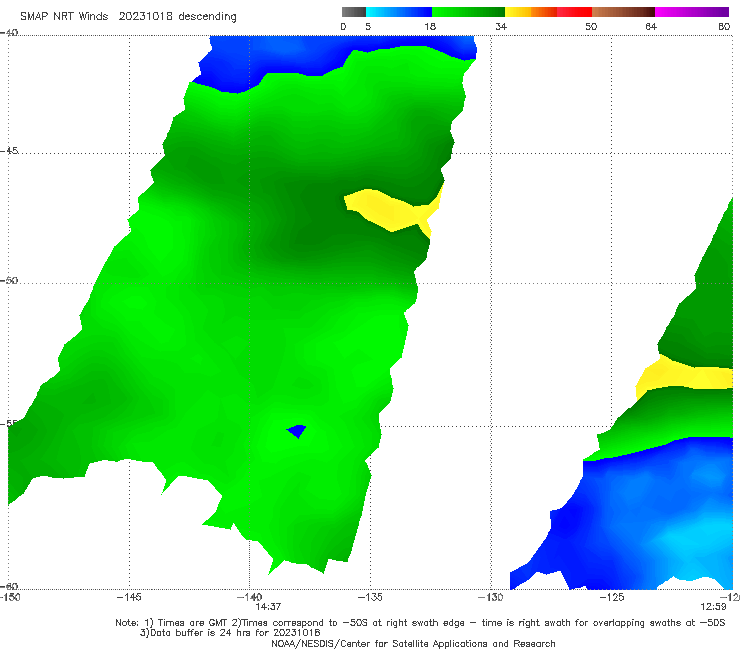Click the longitude label '-135'

click(x=370, y=597)
